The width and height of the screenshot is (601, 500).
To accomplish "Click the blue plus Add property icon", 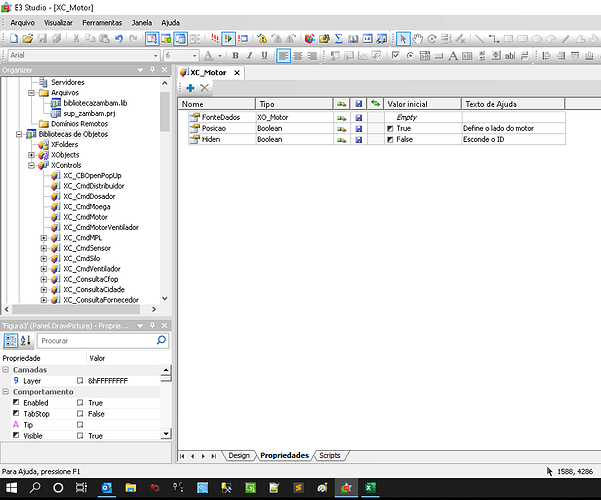I will pos(190,88).
